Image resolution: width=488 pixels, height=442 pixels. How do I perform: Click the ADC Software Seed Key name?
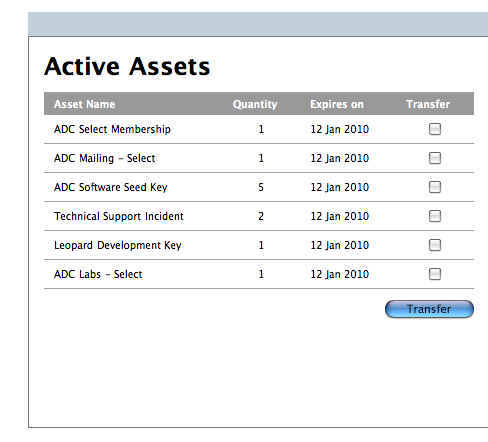point(111,187)
